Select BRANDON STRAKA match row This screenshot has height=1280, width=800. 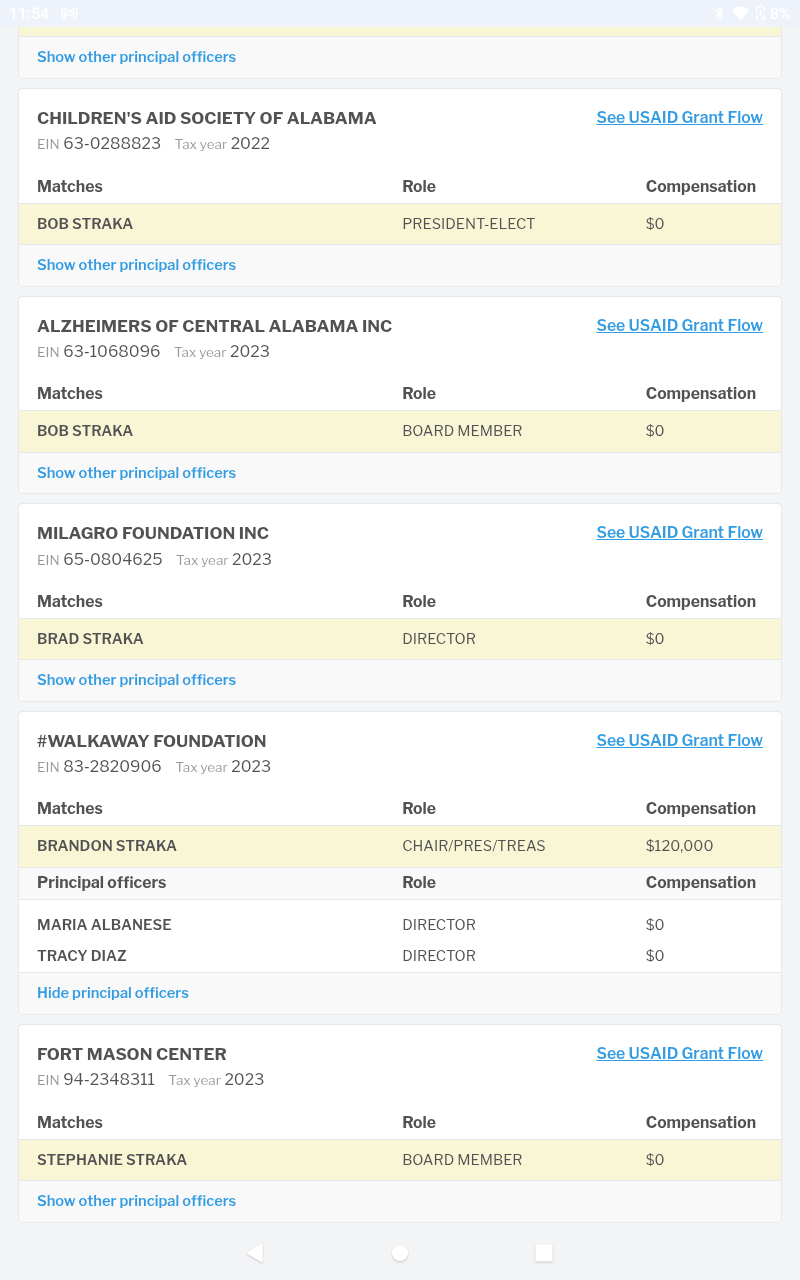pyautogui.click(x=400, y=846)
